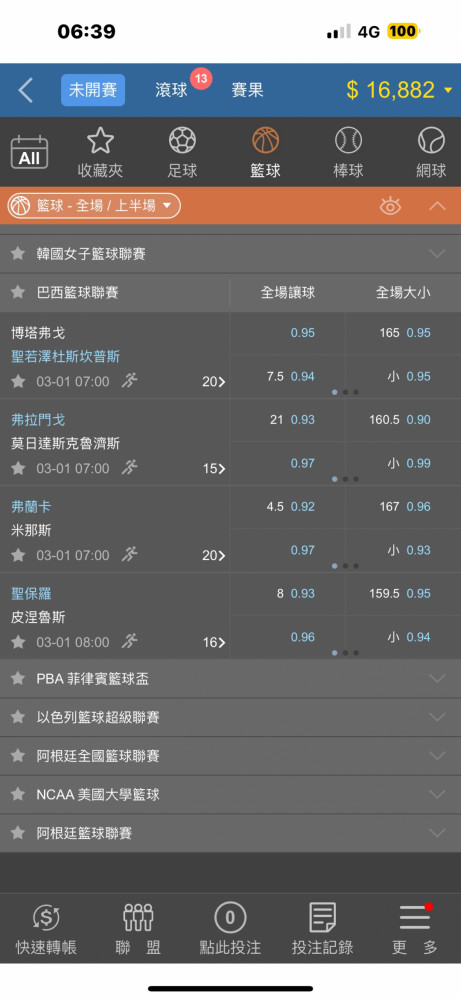The width and height of the screenshot is (461, 1000).
Task: Open the $ 16,882 balance dropdown
Action: click(400, 90)
